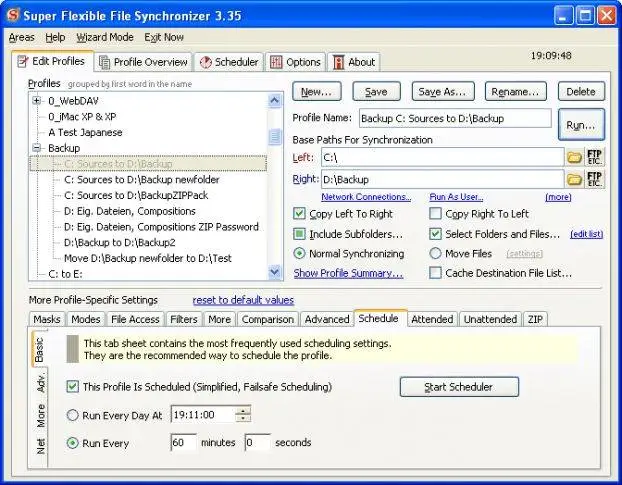
Task: Click profile list scroll up arrow
Action: (x=275, y=100)
